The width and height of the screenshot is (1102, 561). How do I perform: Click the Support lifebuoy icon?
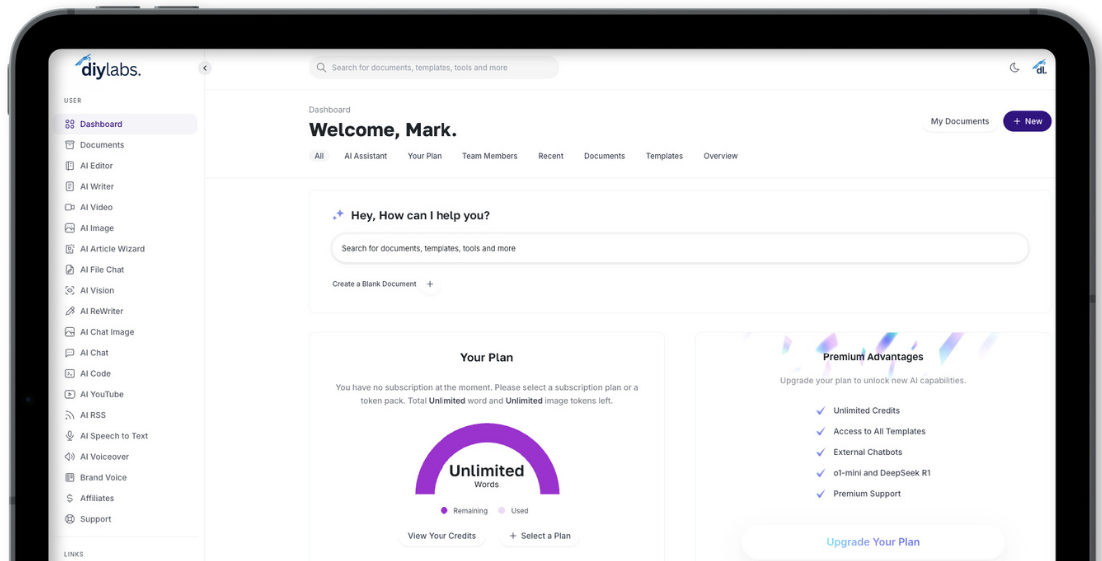click(x=70, y=519)
